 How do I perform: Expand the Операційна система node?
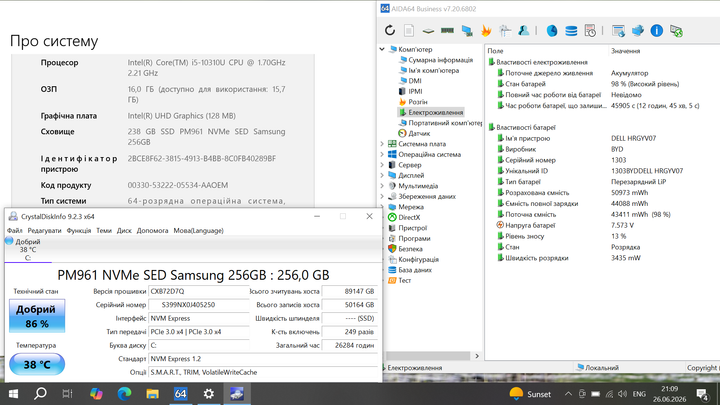pos(382,154)
